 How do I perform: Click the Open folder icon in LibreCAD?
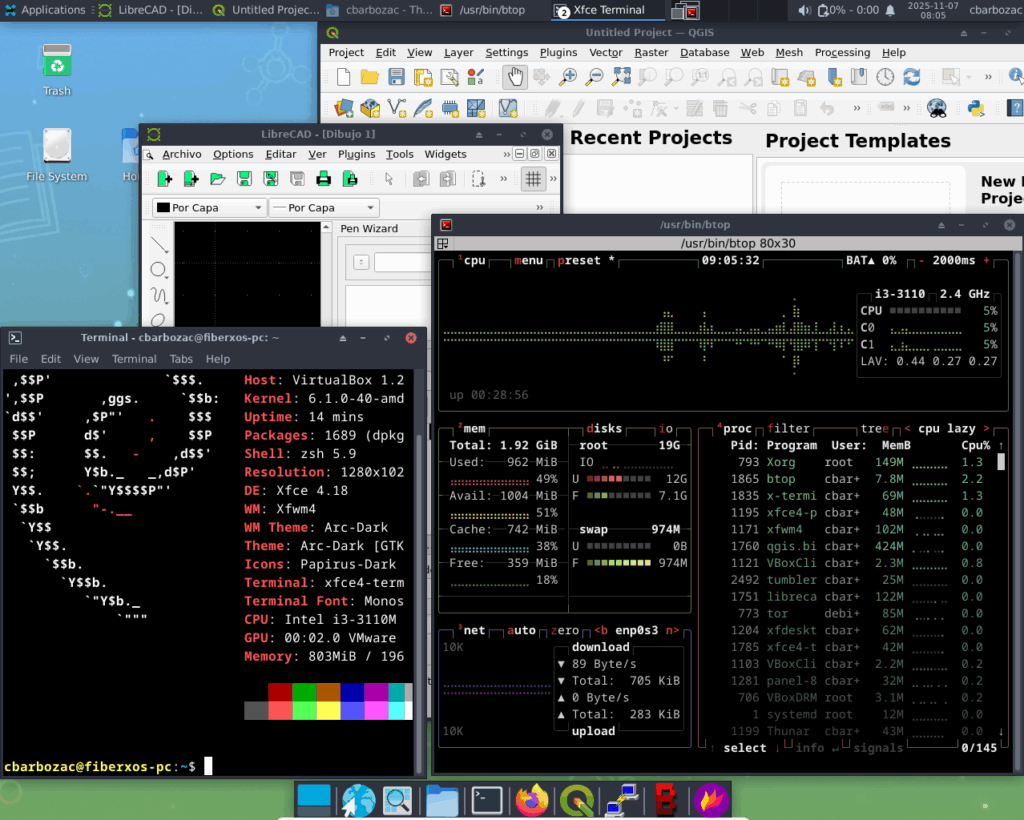pyautogui.click(x=217, y=179)
